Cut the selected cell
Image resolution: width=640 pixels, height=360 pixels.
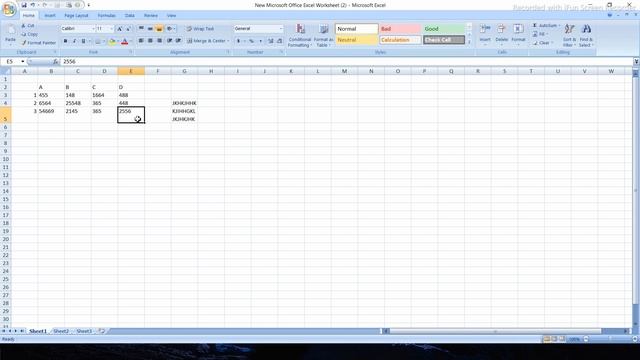[x=28, y=26]
